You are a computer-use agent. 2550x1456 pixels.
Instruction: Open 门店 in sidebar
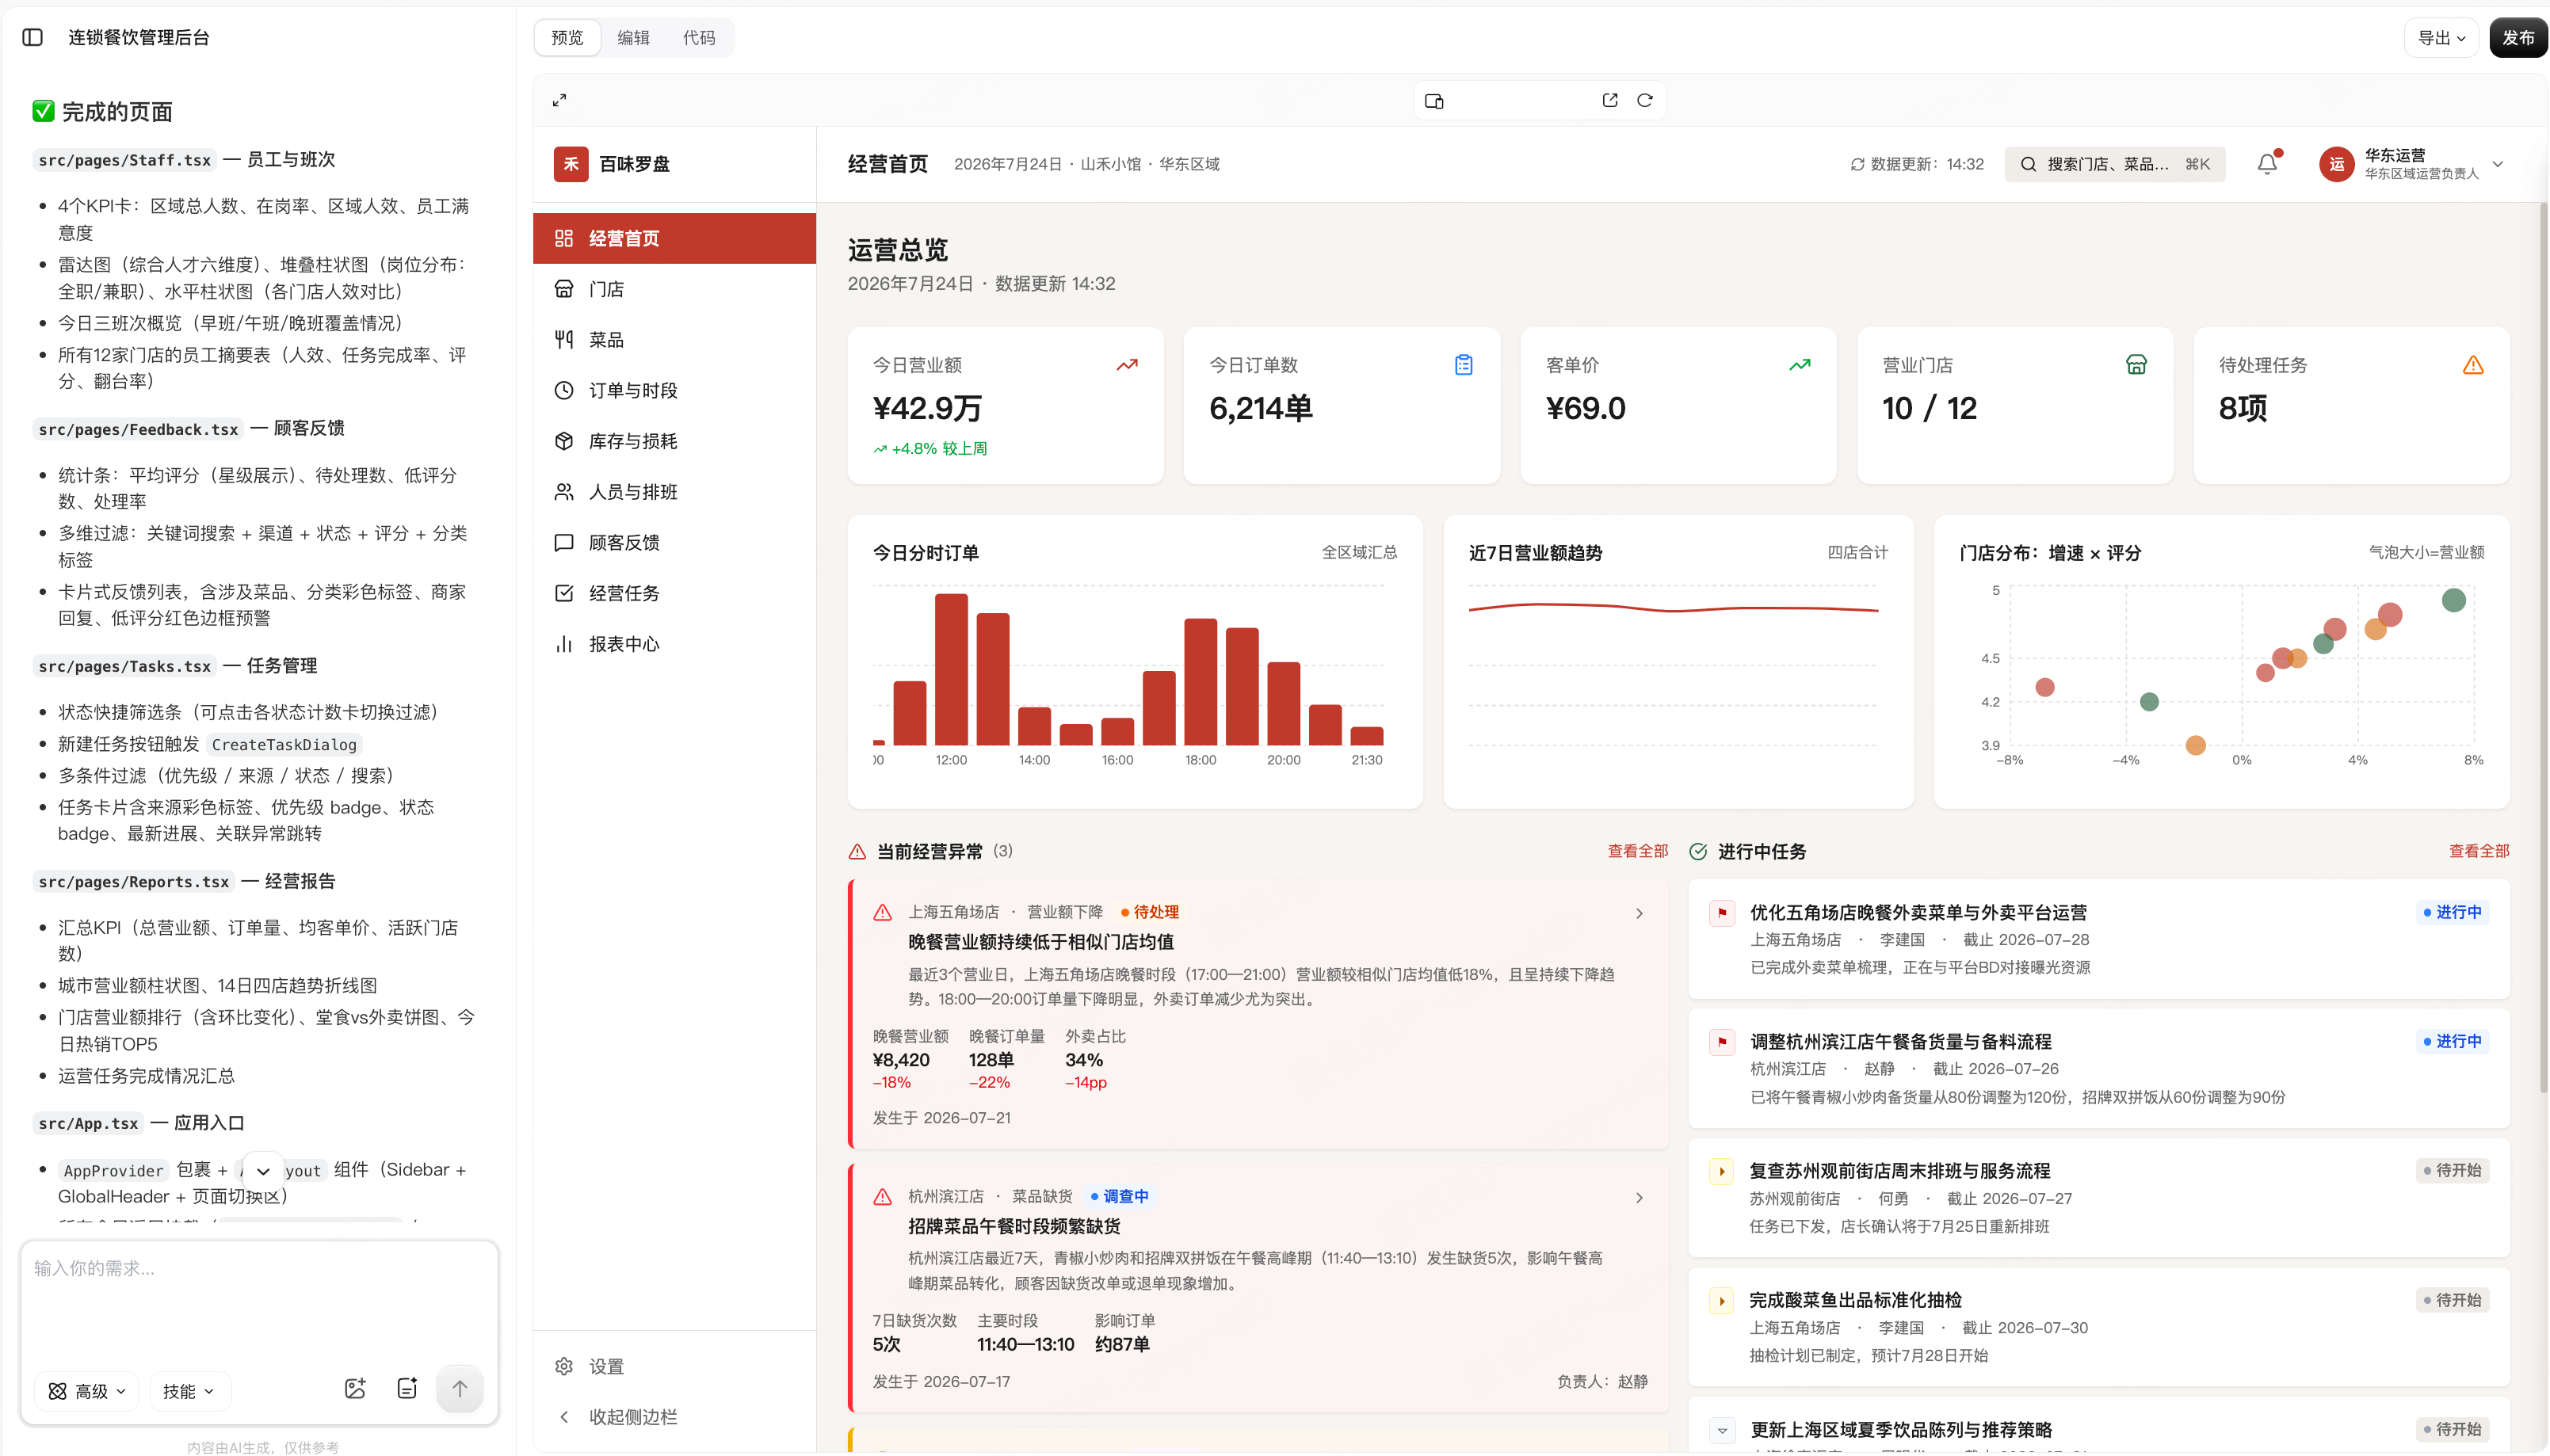(675, 289)
